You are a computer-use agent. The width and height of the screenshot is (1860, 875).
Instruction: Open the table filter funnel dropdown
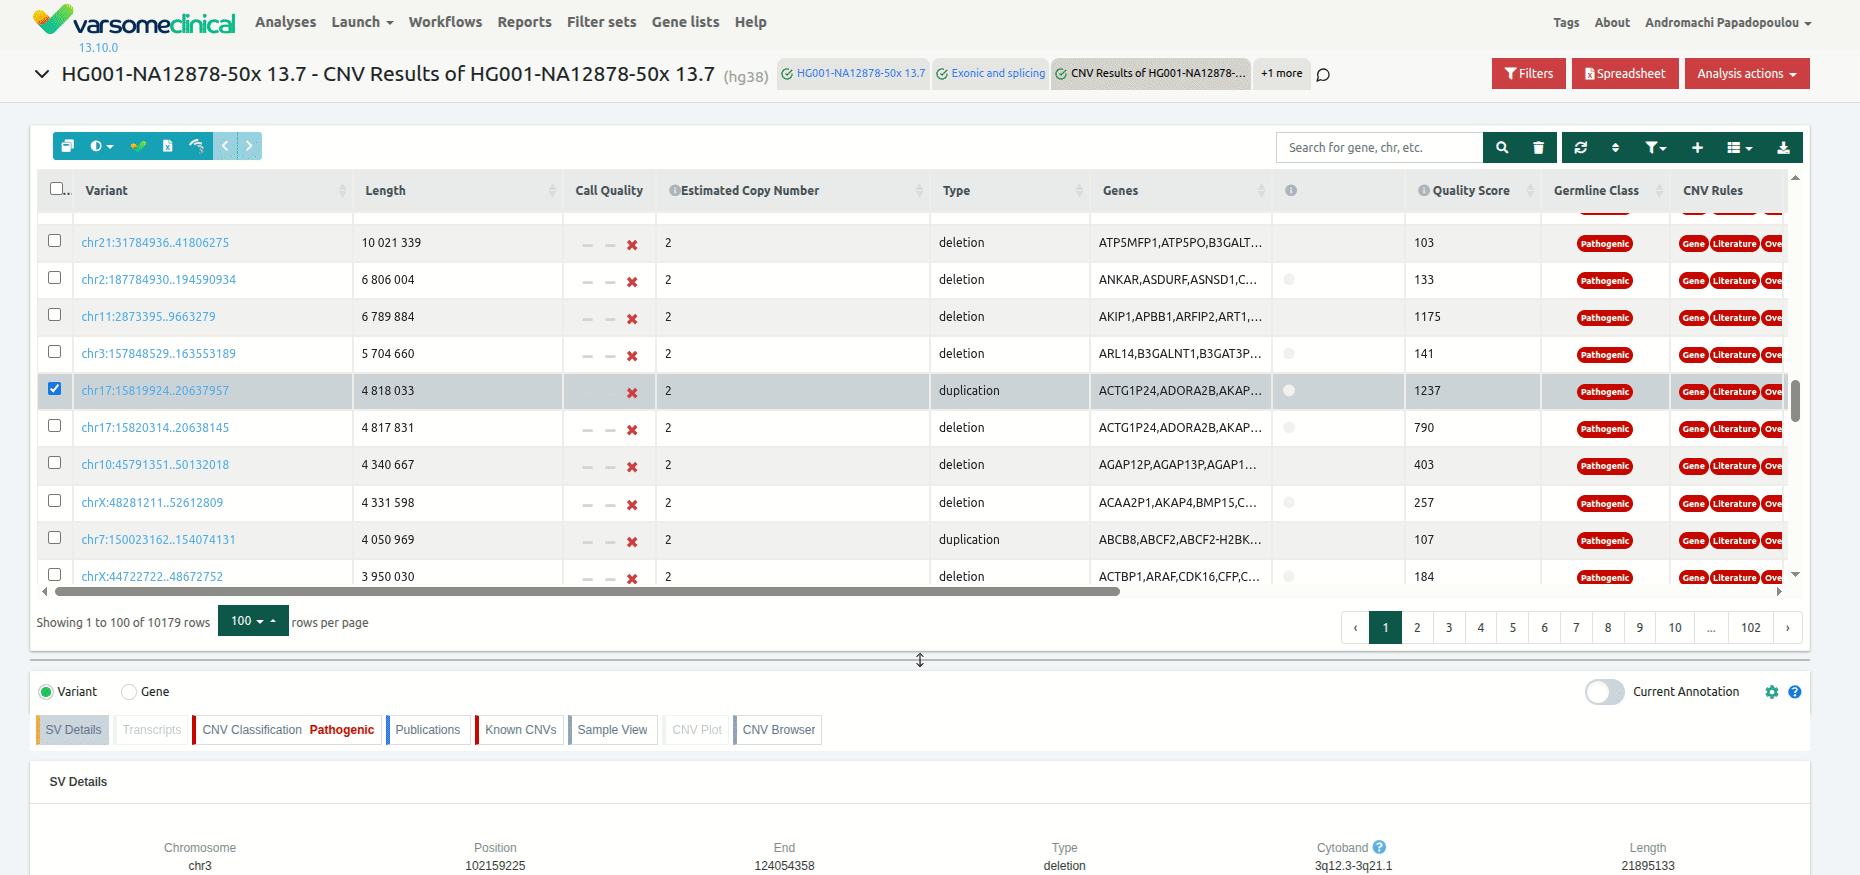(1655, 147)
